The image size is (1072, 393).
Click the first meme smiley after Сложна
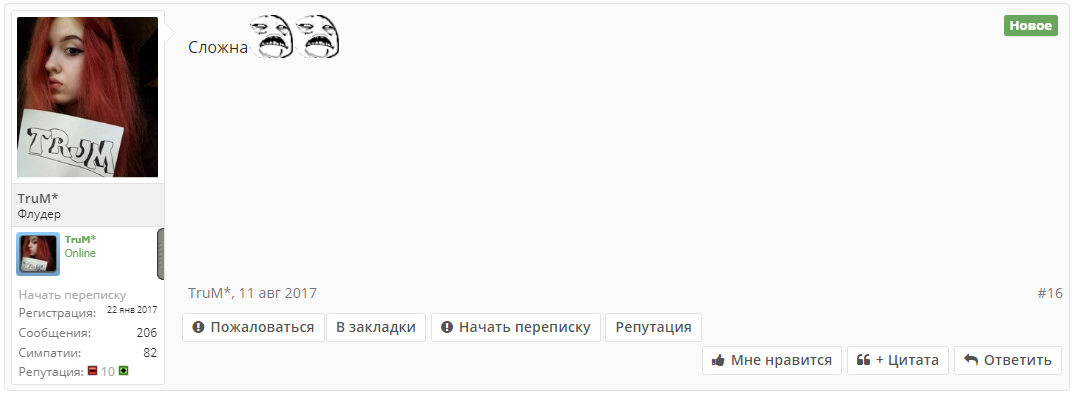click(271, 36)
